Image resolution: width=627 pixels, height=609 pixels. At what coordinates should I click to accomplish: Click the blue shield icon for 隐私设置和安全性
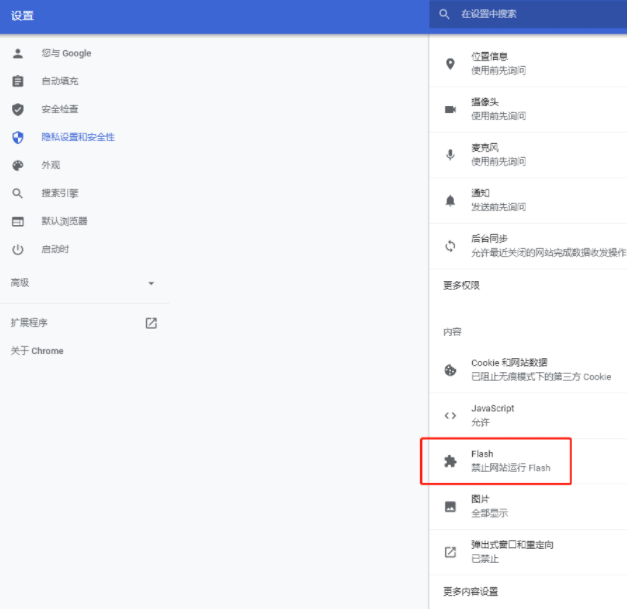(x=18, y=137)
